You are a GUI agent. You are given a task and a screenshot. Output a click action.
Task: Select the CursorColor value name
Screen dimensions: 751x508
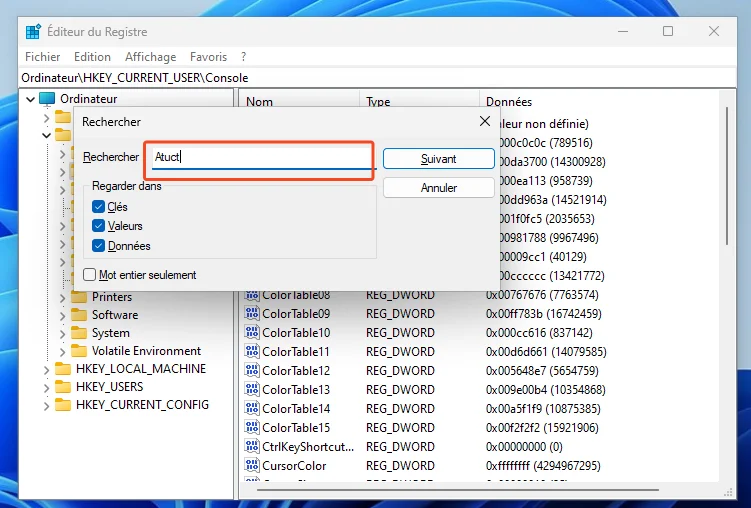[294, 465]
